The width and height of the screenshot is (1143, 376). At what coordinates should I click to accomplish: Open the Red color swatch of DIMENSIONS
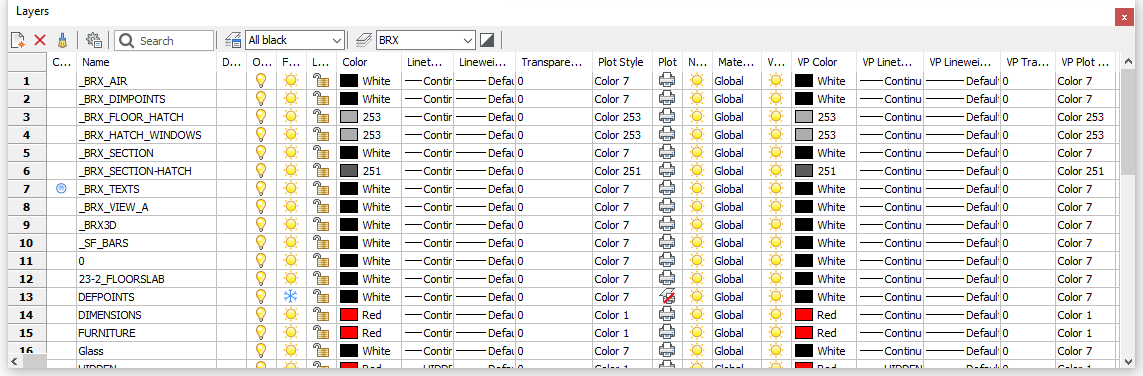pos(349,315)
